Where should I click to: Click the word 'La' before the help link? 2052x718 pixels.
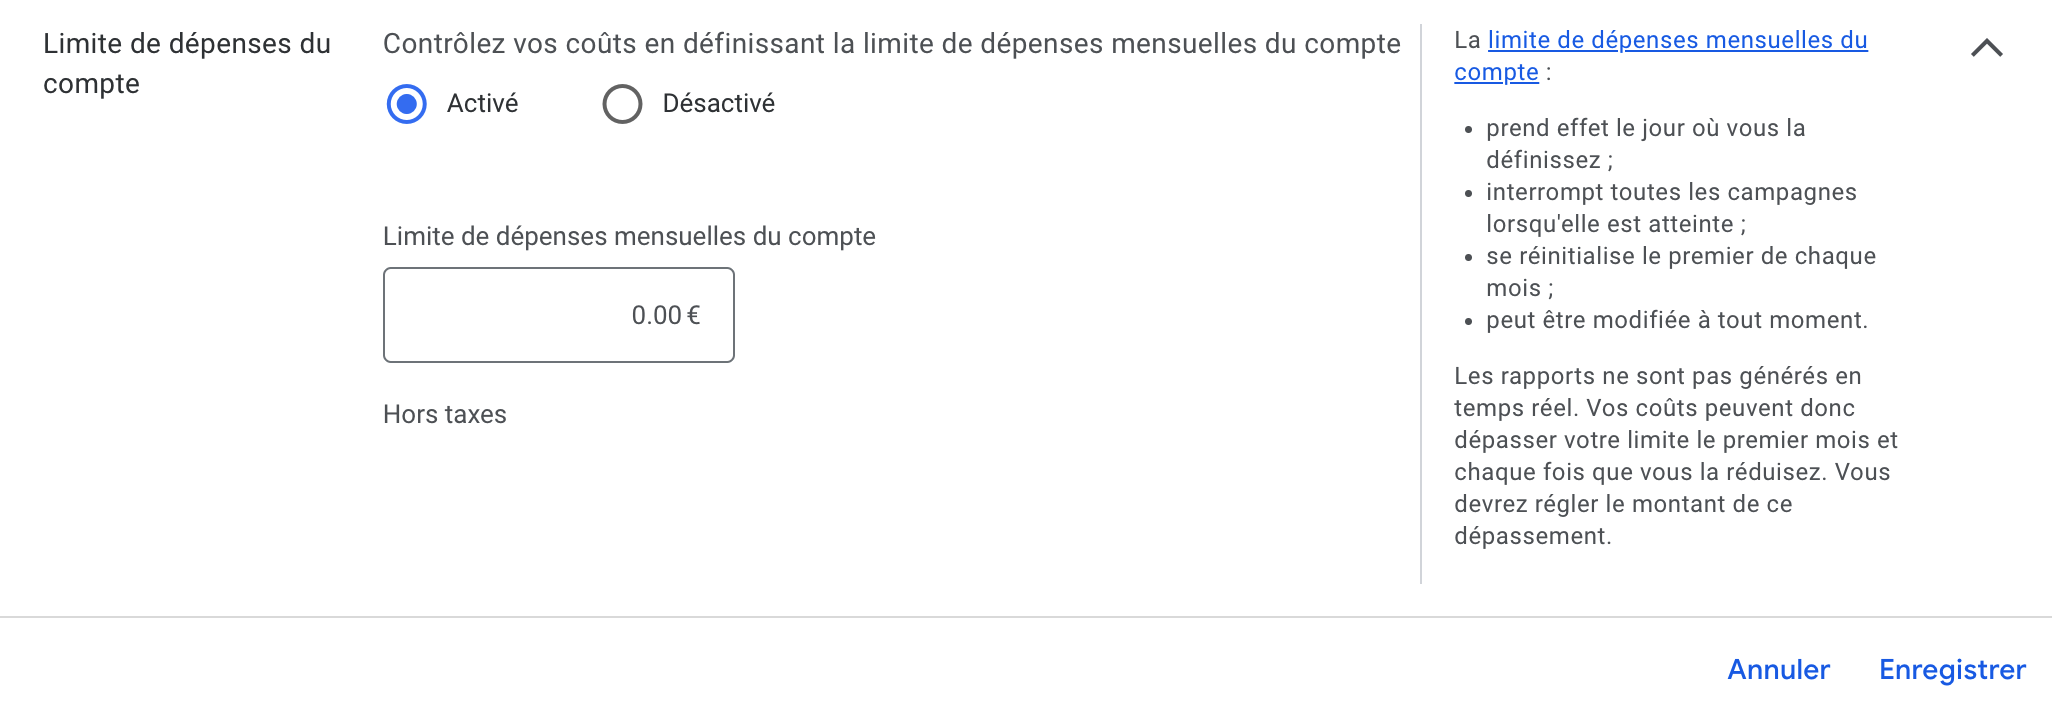click(x=1467, y=41)
